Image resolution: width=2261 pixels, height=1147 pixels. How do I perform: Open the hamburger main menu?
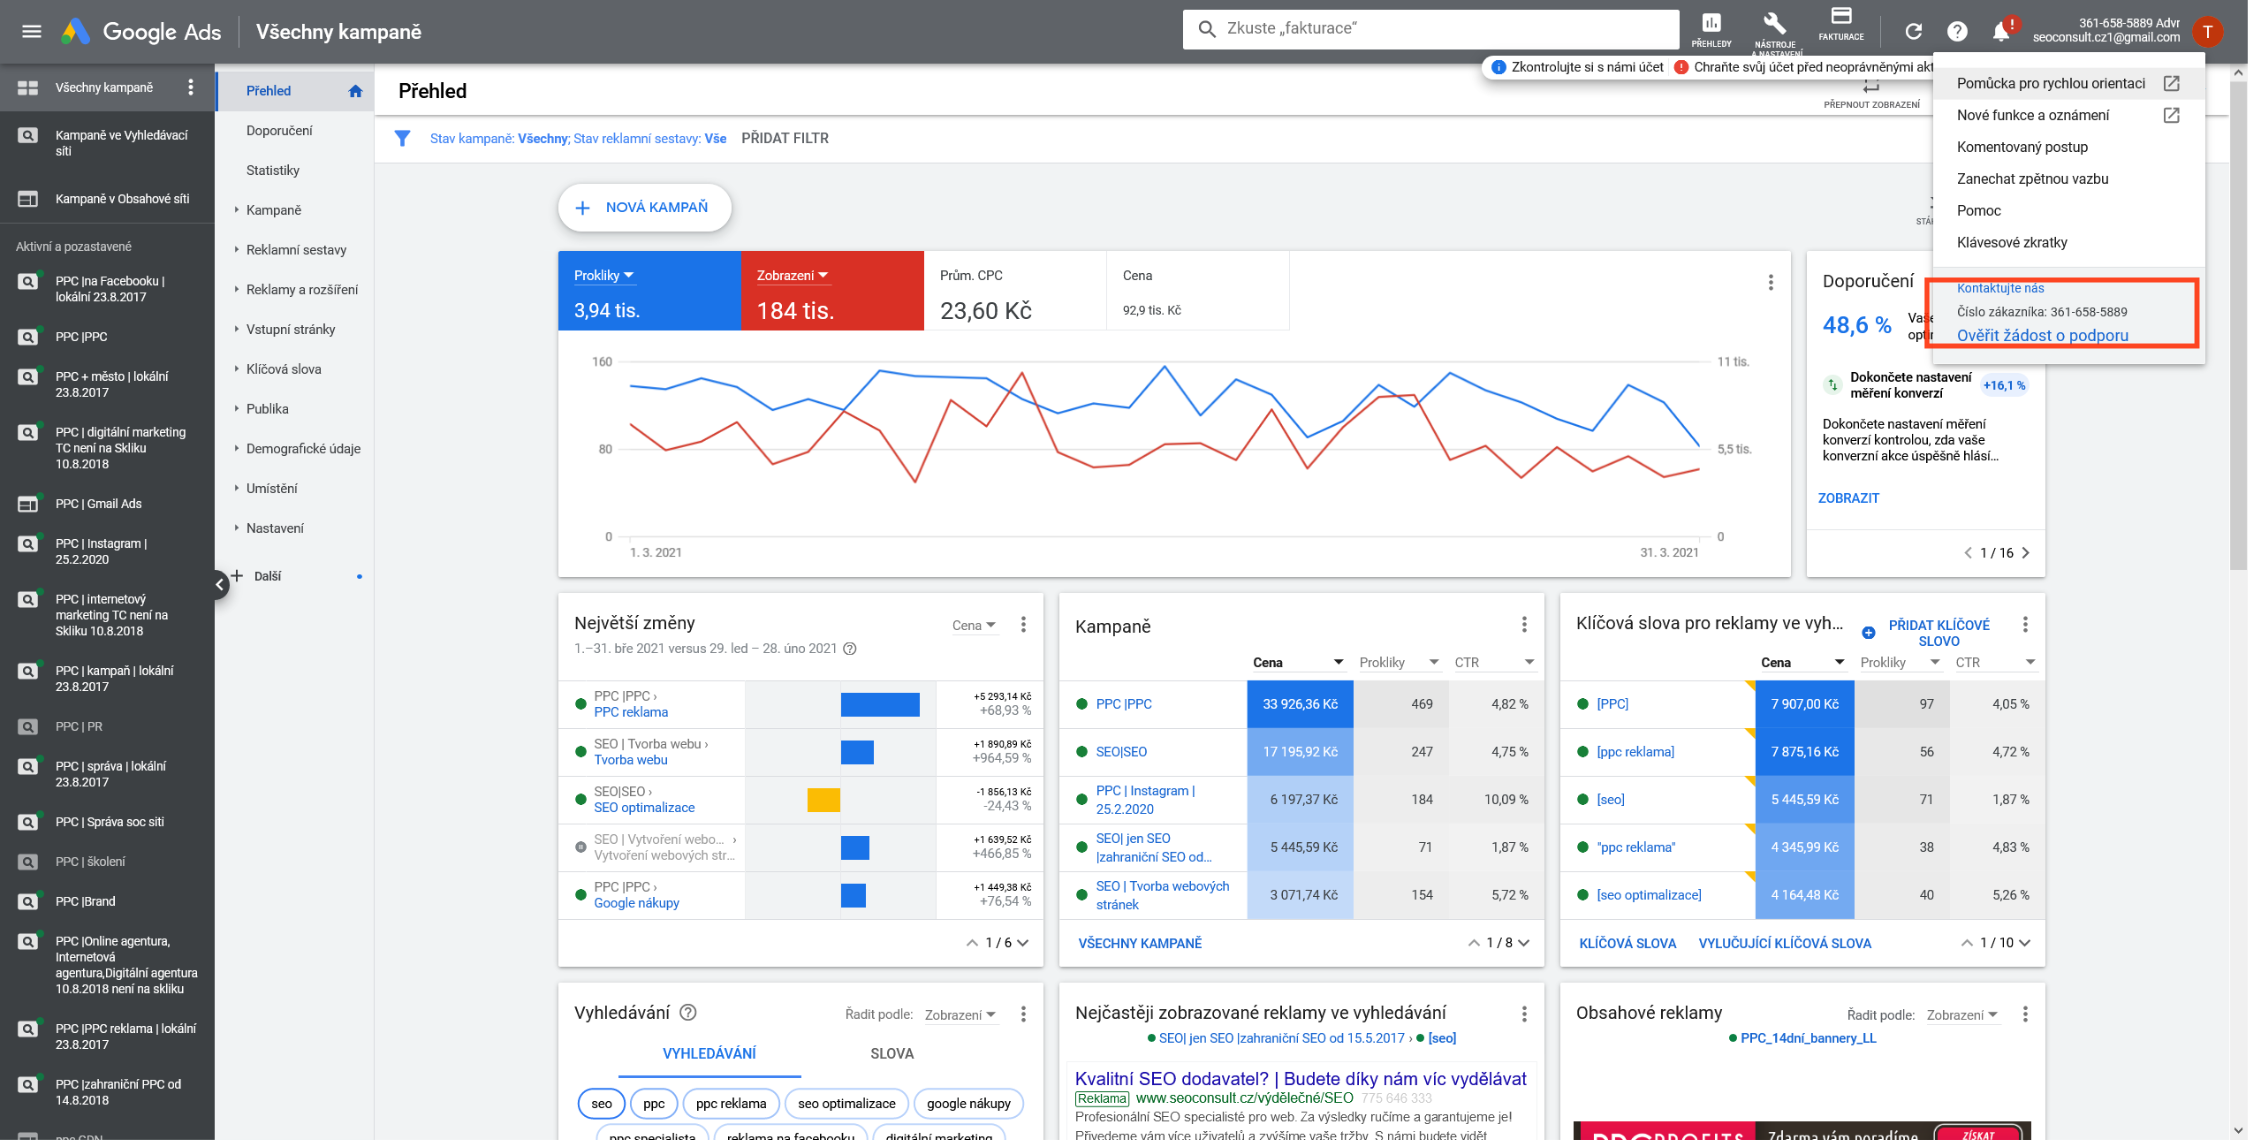tap(32, 31)
